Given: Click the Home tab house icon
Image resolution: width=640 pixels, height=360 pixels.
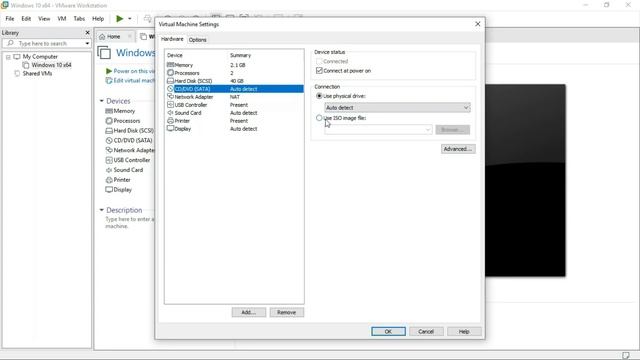Looking at the screenshot, I should 102,37.
